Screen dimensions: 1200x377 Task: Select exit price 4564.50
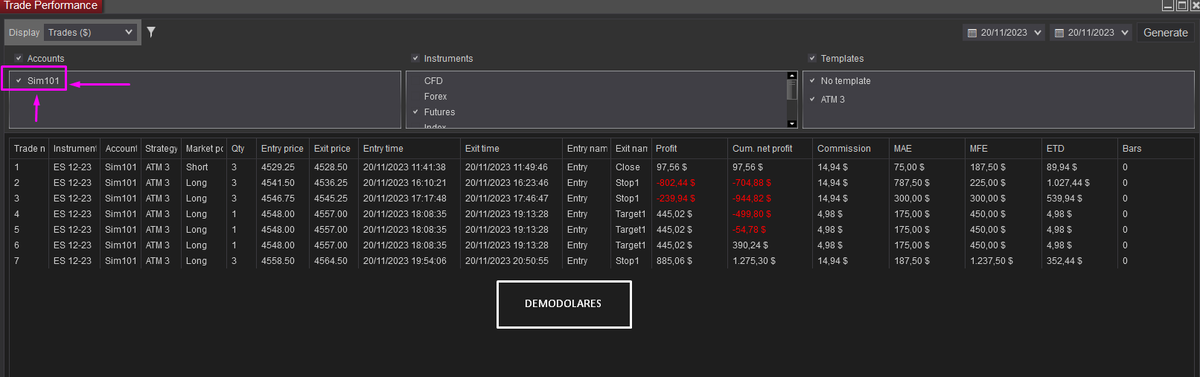pyautogui.click(x=330, y=261)
